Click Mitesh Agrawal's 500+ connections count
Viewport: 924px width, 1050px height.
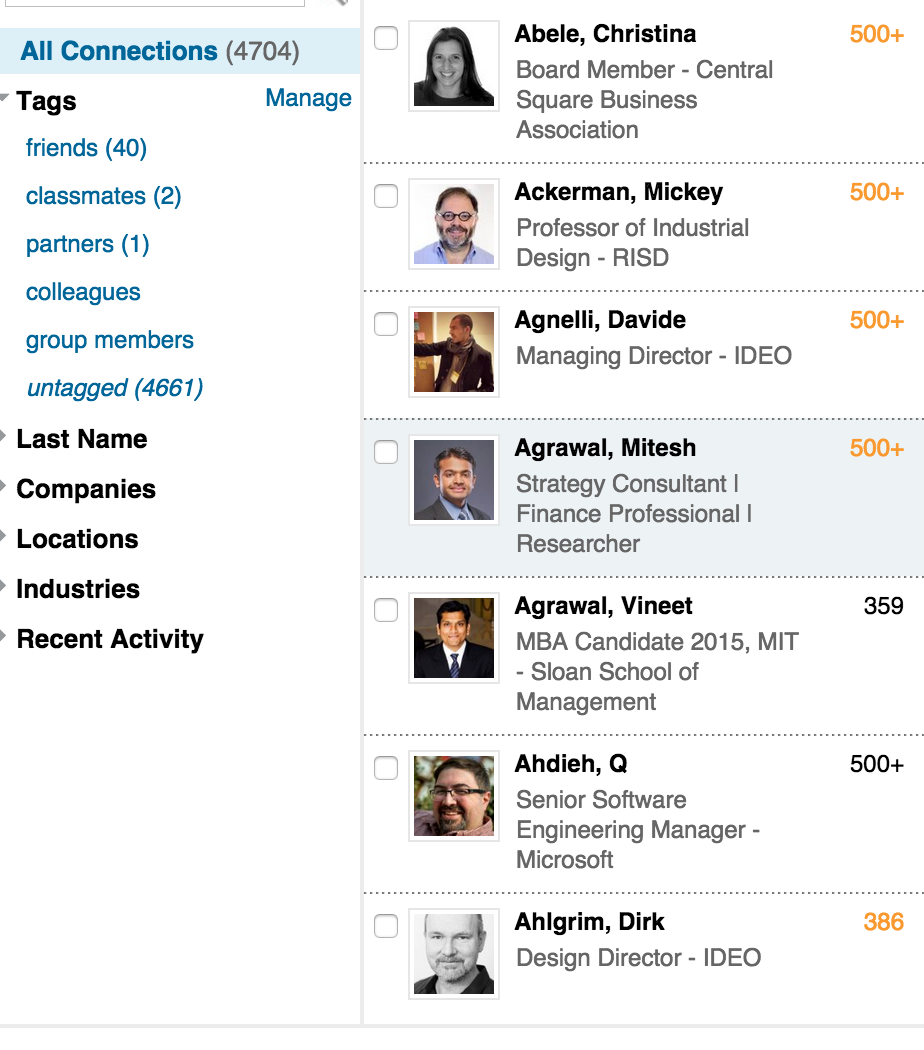876,448
